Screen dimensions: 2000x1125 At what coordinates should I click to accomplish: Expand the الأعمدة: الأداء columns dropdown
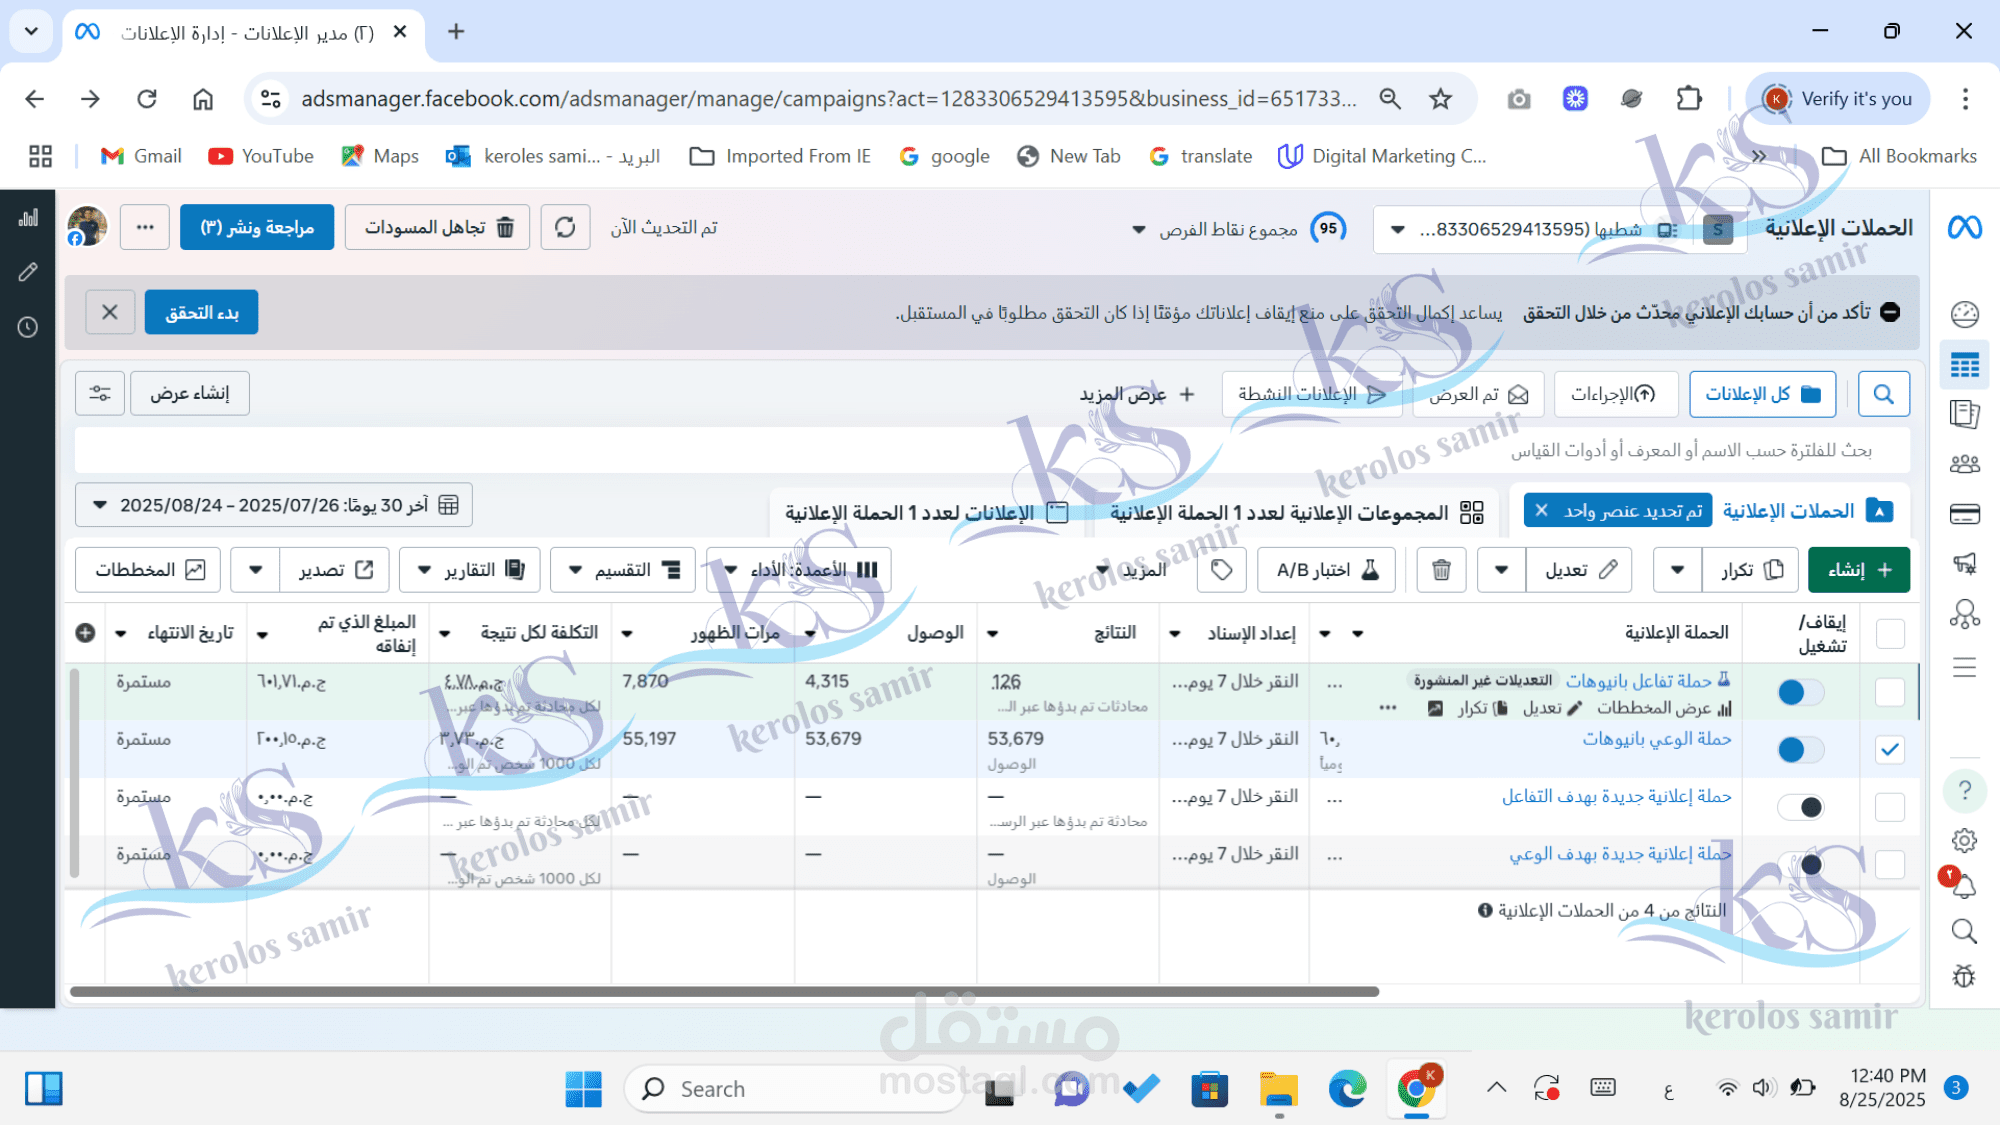click(800, 570)
